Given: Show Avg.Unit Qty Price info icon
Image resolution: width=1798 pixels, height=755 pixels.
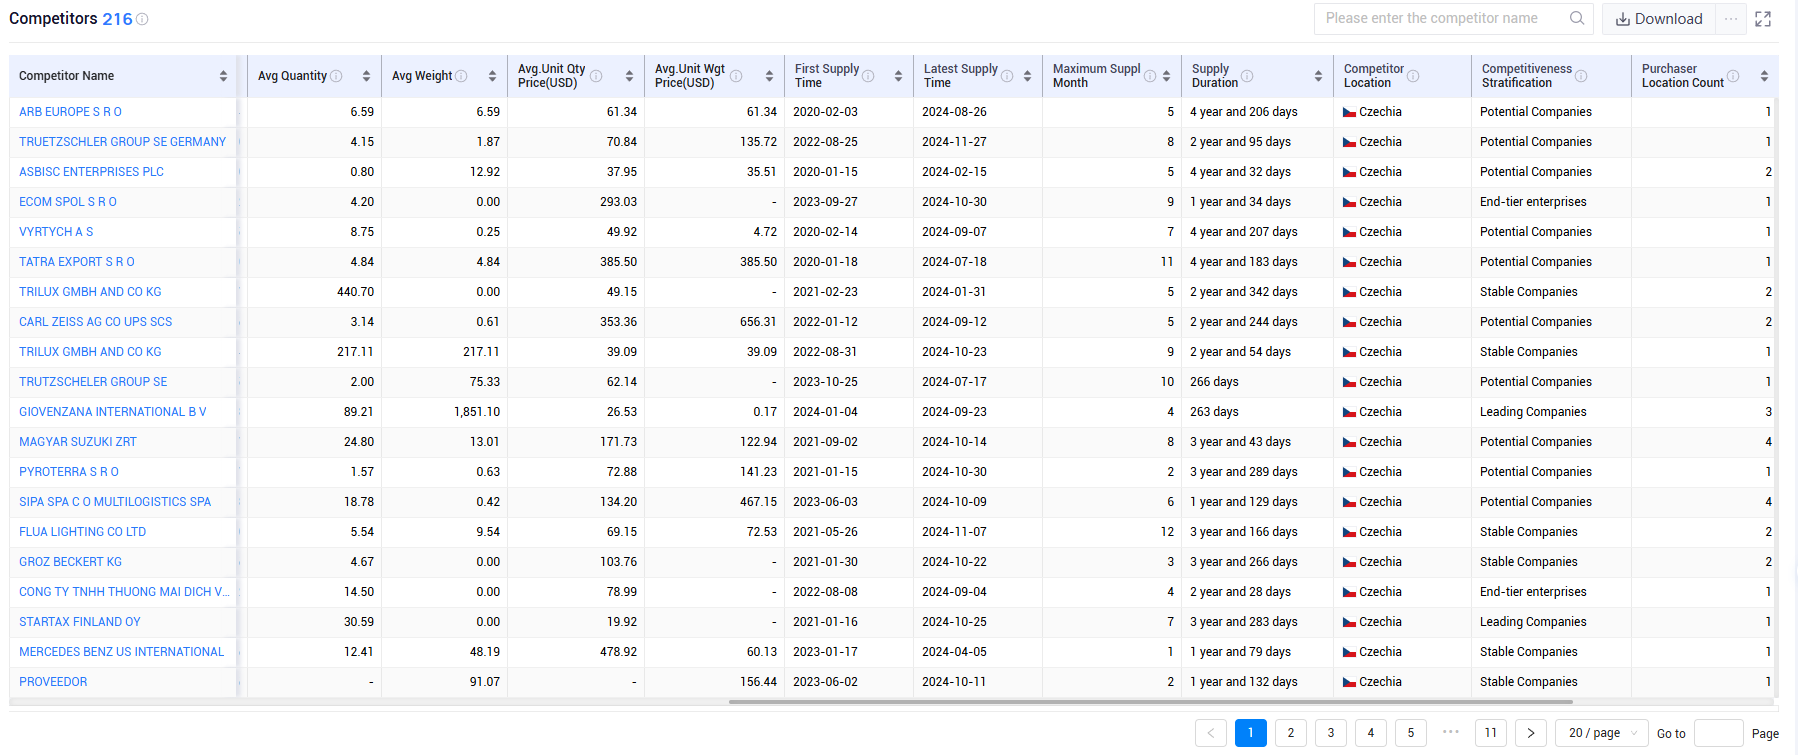Looking at the screenshot, I should [x=596, y=76].
